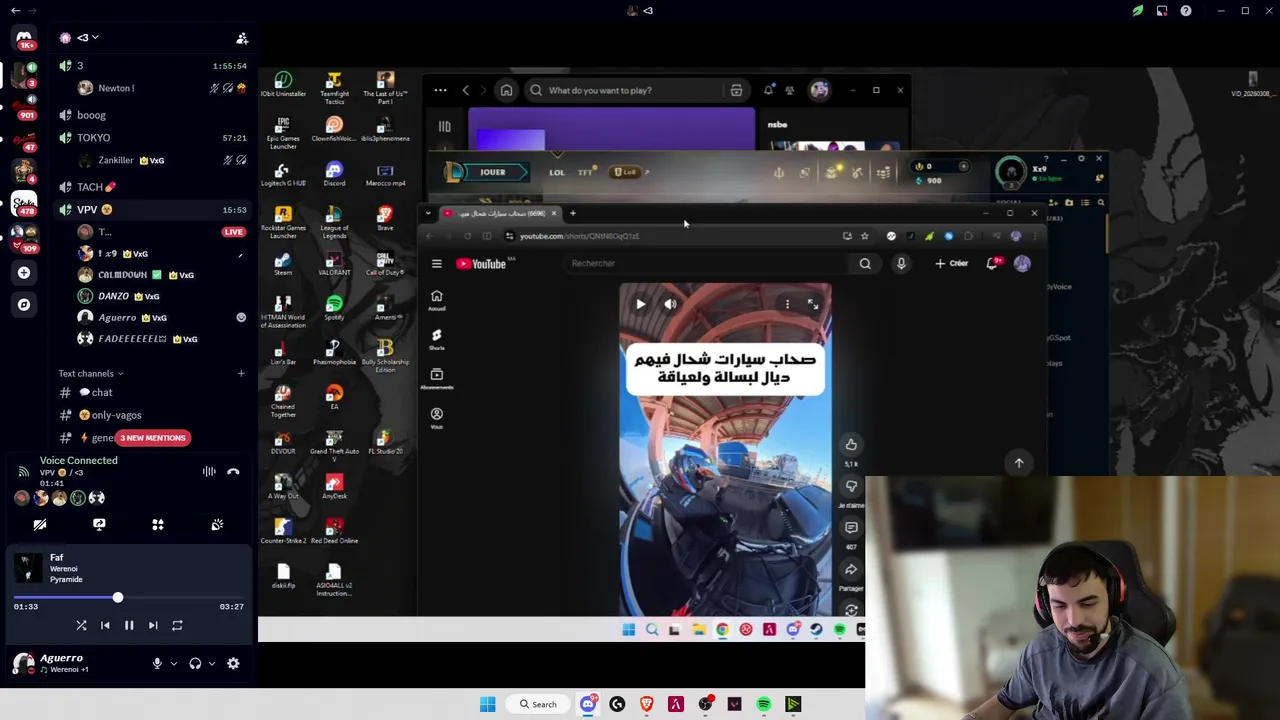Click green pen icon in title bar
Screen dimensions: 1280x720
pyautogui.click(x=1138, y=11)
